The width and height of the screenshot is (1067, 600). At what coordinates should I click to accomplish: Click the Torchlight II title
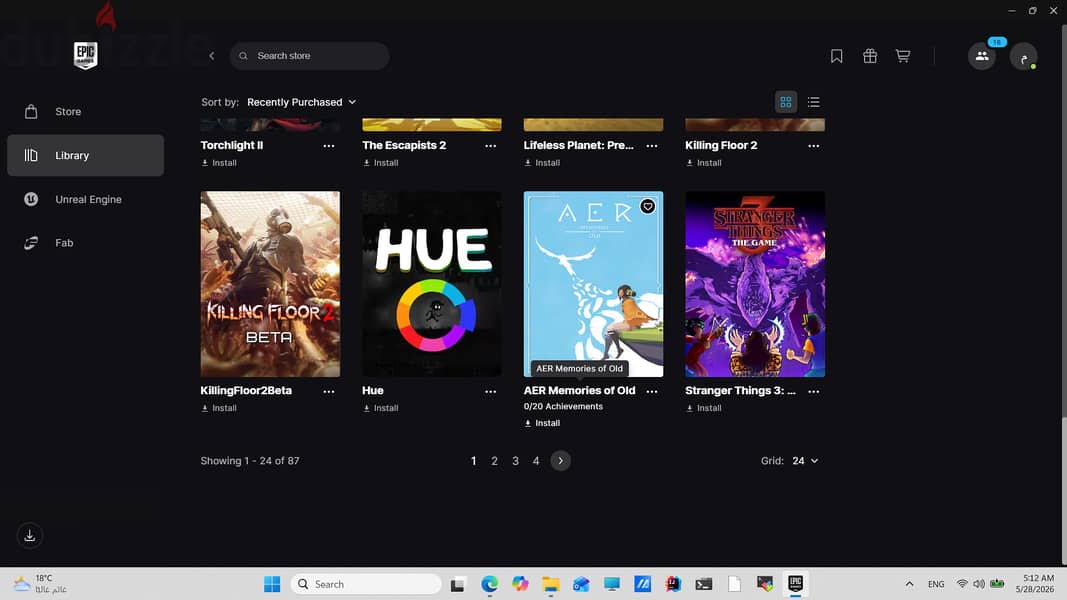tap(232, 145)
